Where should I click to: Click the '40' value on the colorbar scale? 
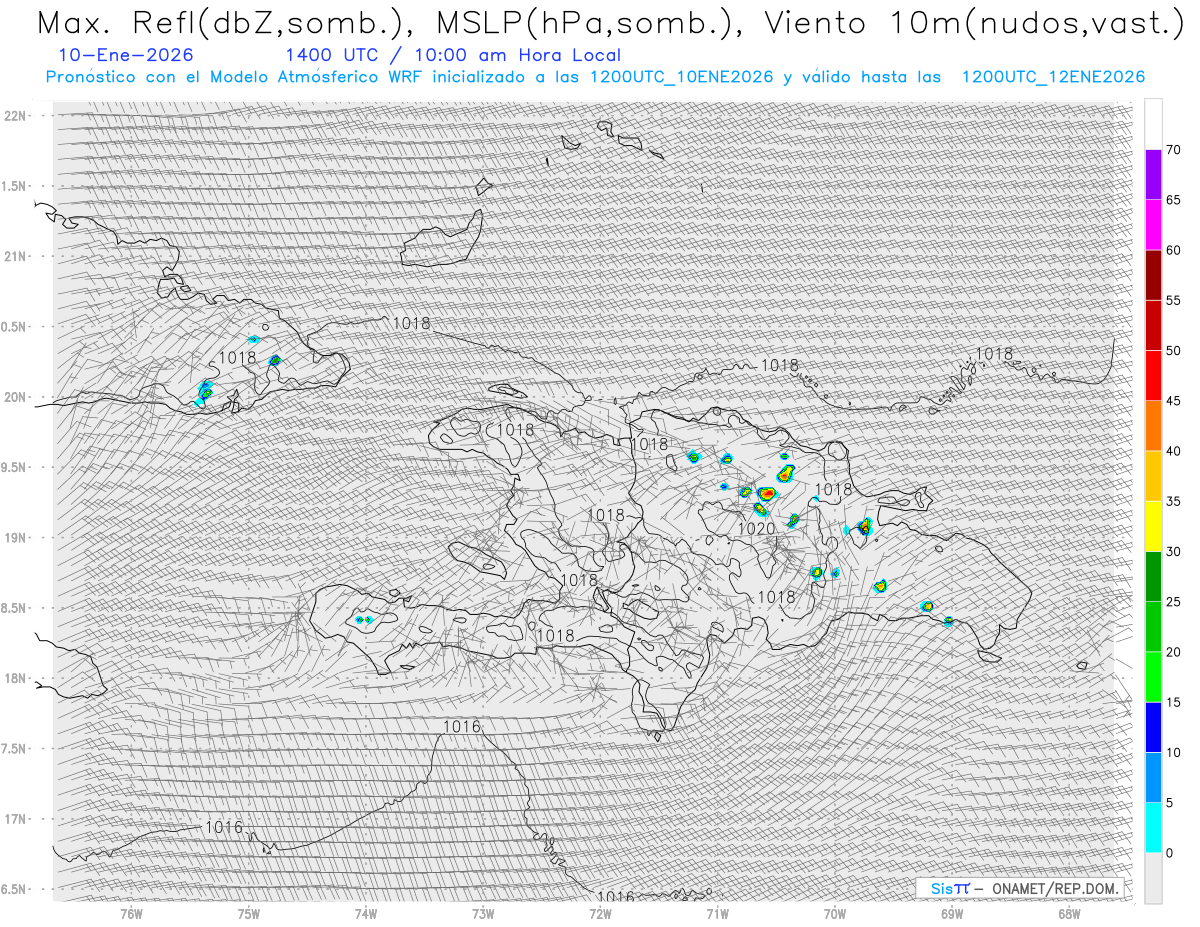point(1173,451)
